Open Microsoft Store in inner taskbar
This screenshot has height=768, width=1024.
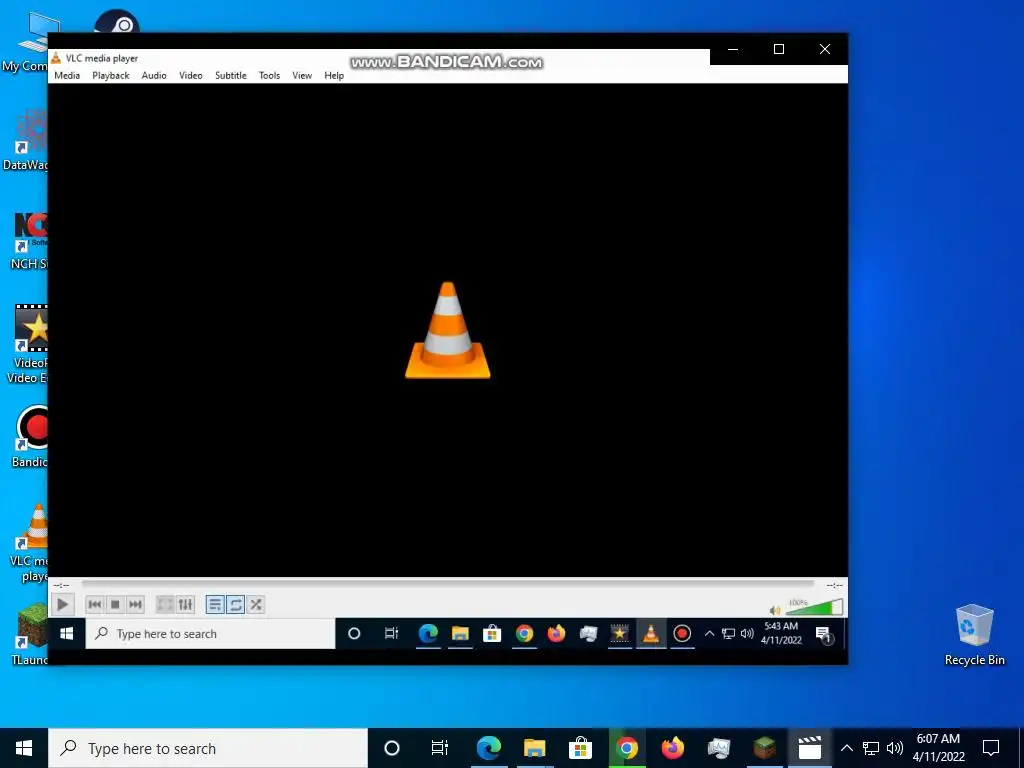tap(492, 633)
